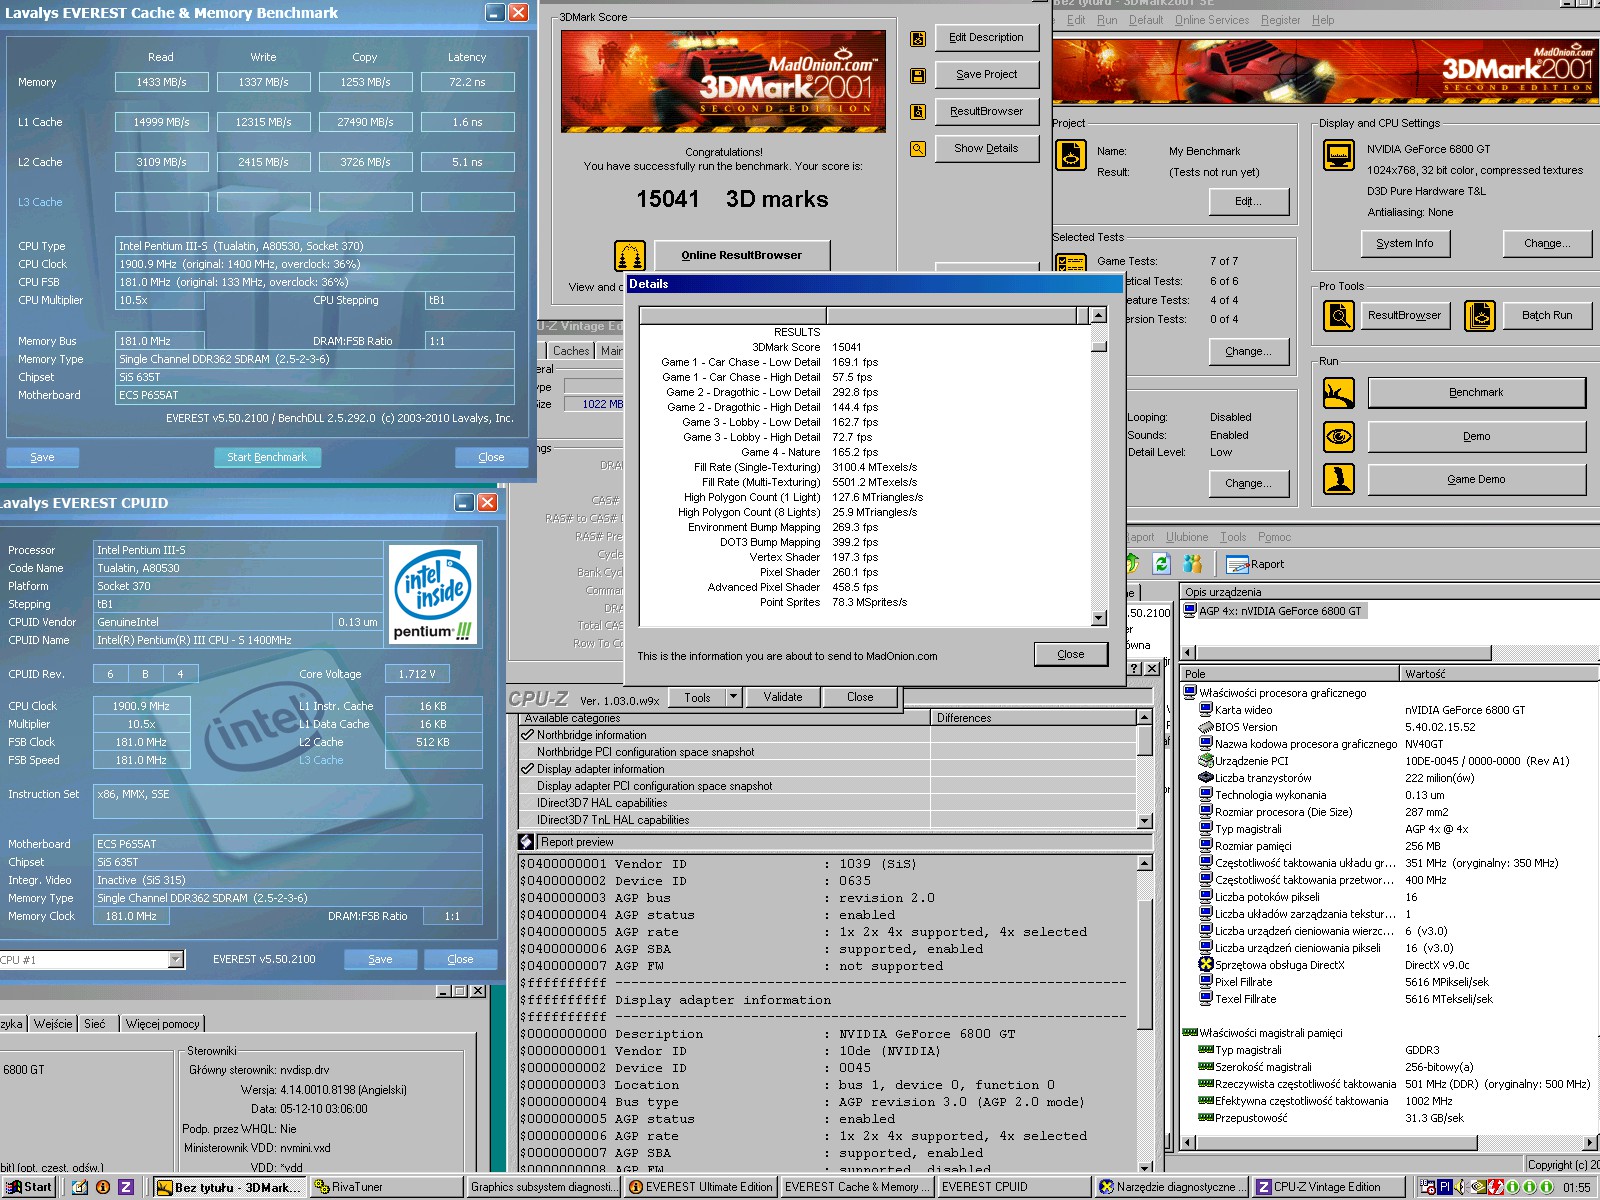Click the users icon in EVEREST toolbar
Viewport: 1600px width, 1200px height.
pyautogui.click(x=1194, y=564)
